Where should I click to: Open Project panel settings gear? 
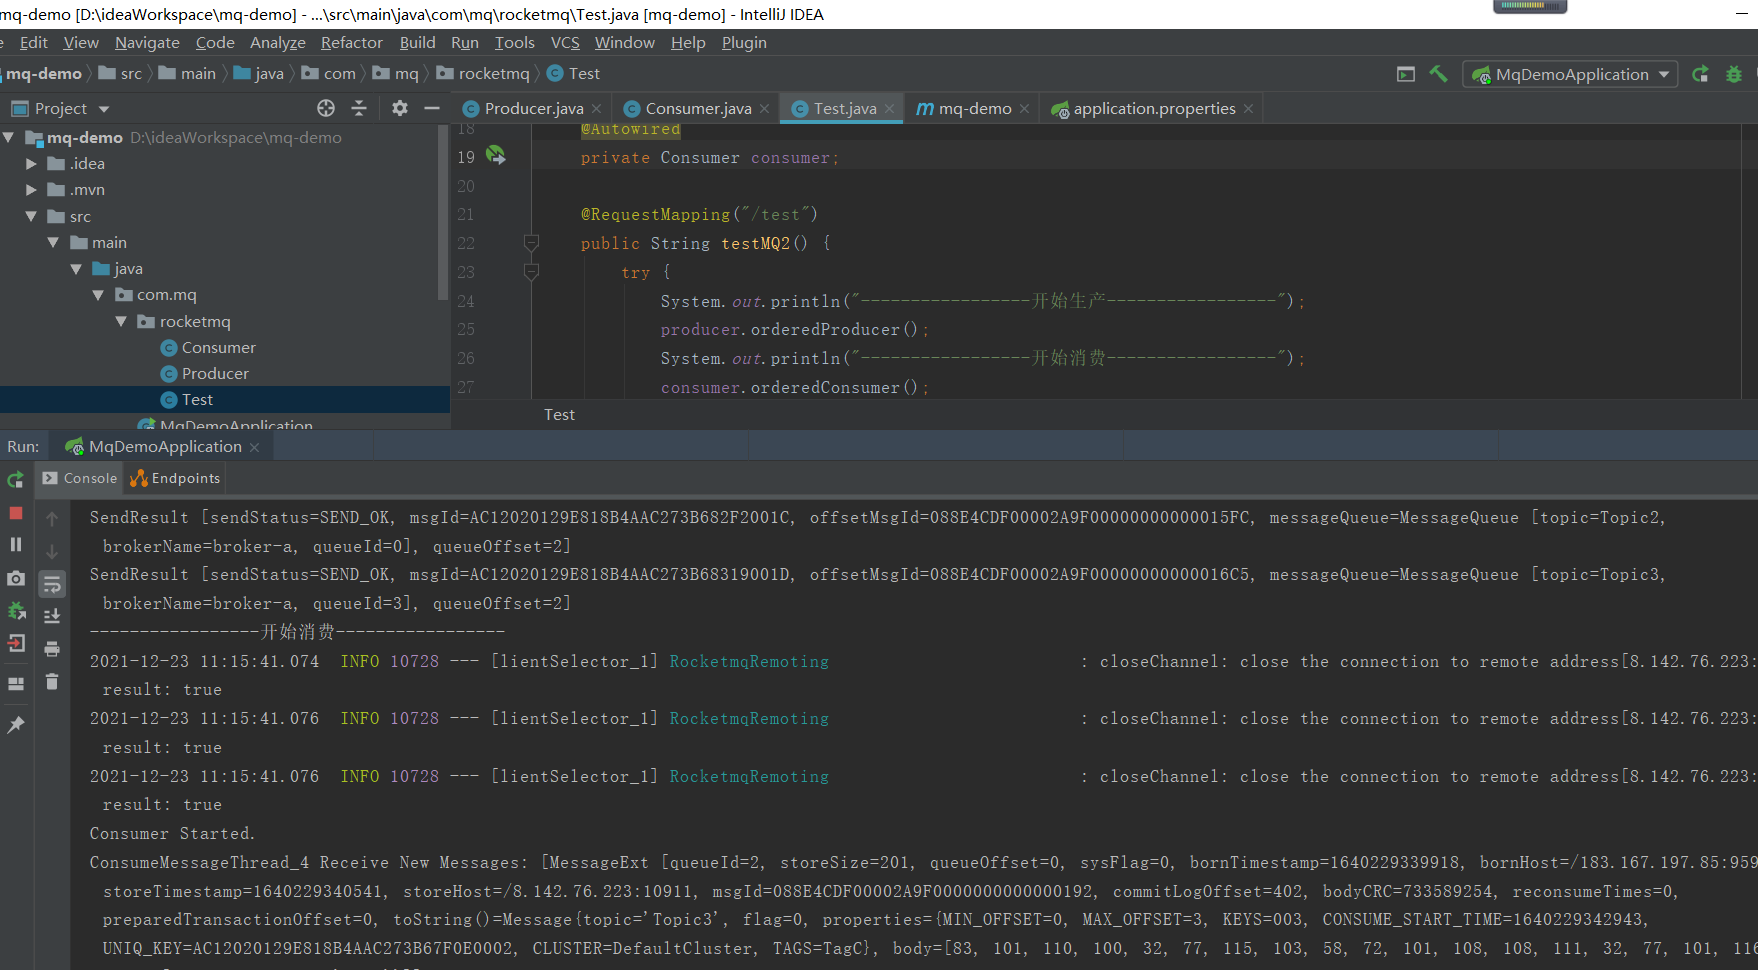(400, 108)
